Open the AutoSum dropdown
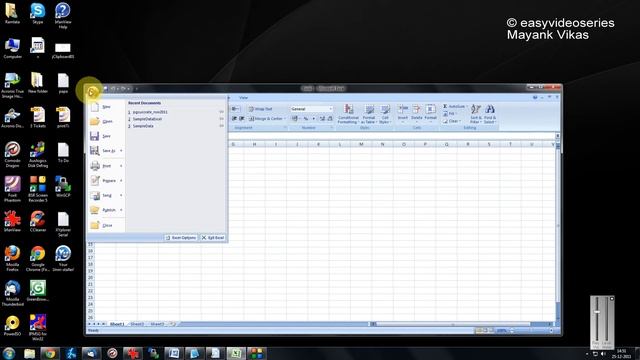The height and width of the screenshot is (360, 640). click(466, 107)
